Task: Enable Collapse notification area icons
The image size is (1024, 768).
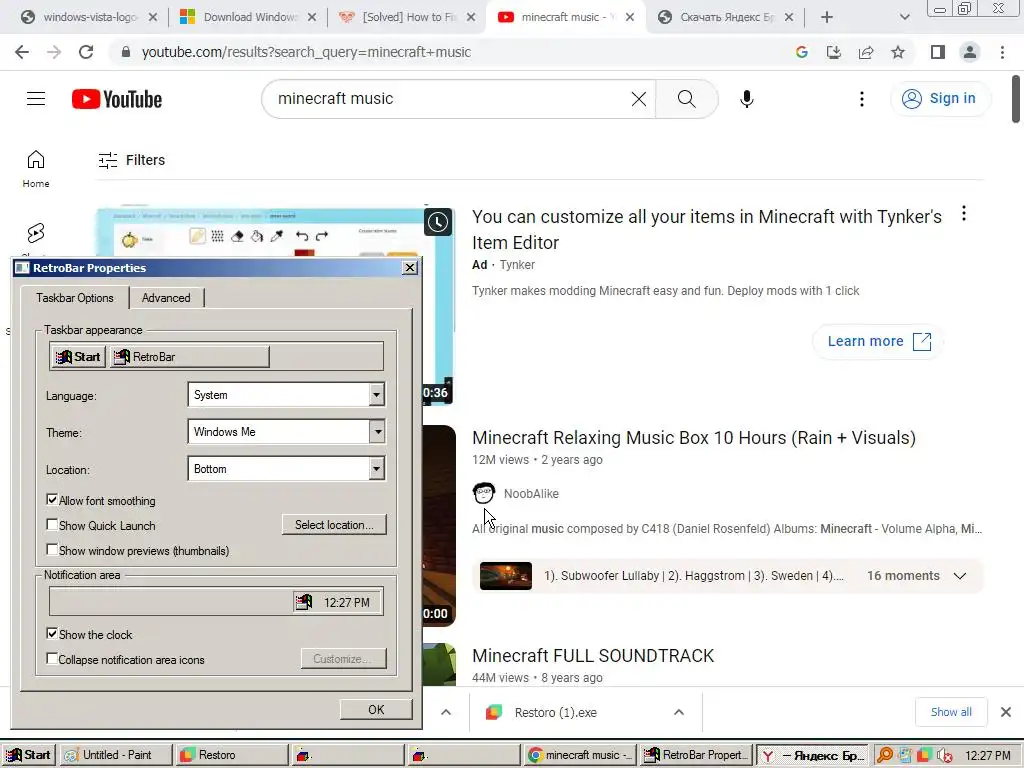Action: point(52,658)
